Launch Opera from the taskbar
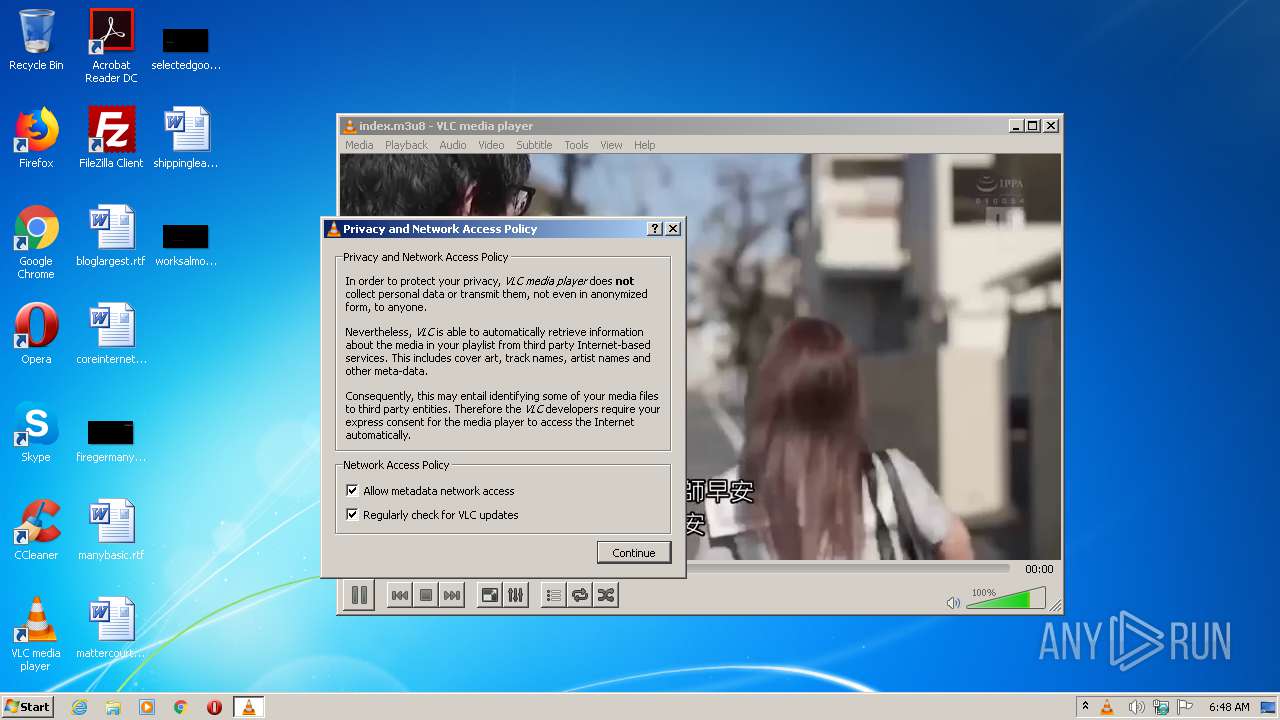 point(214,707)
